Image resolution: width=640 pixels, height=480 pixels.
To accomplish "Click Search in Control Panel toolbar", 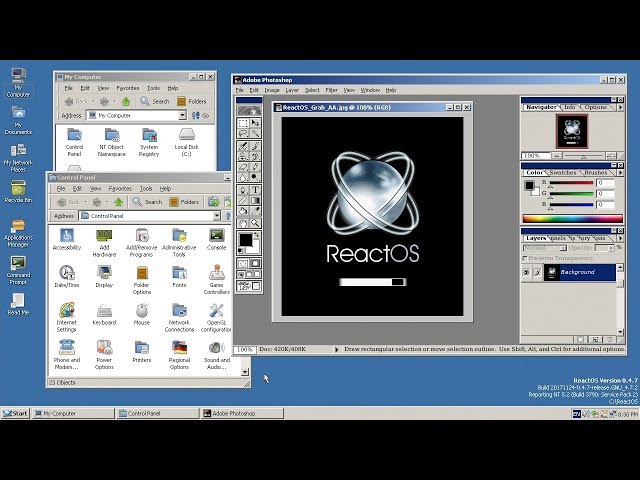I will point(147,202).
